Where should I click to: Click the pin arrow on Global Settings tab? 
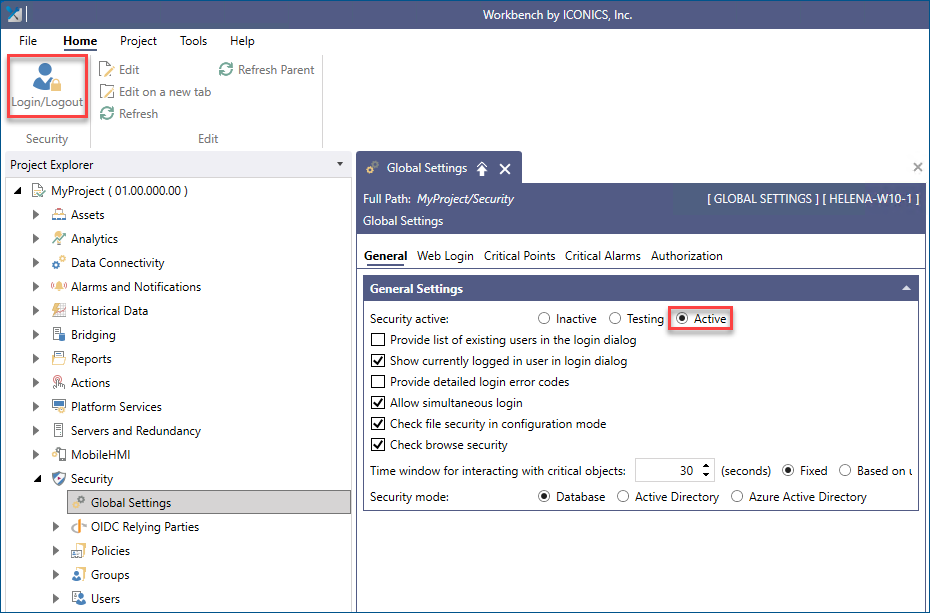482,169
